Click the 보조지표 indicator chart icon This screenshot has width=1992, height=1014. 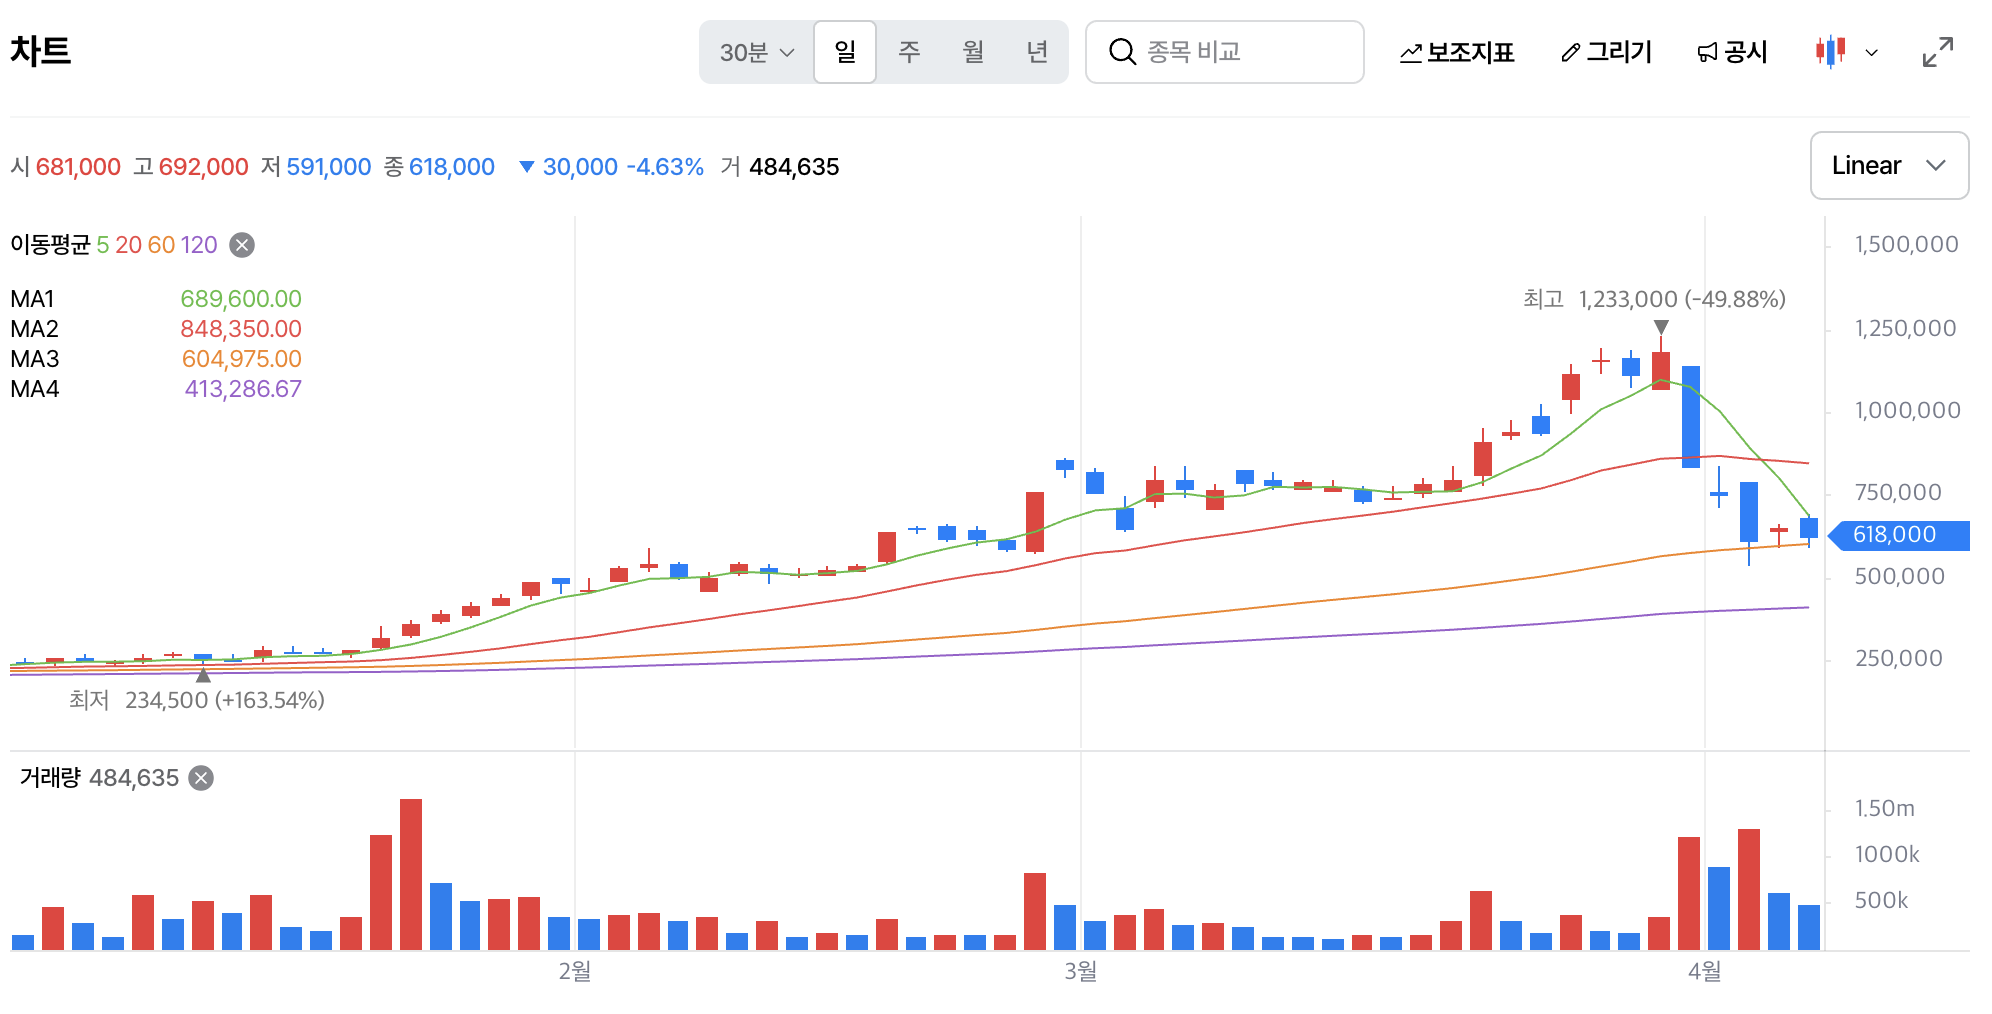(1411, 53)
